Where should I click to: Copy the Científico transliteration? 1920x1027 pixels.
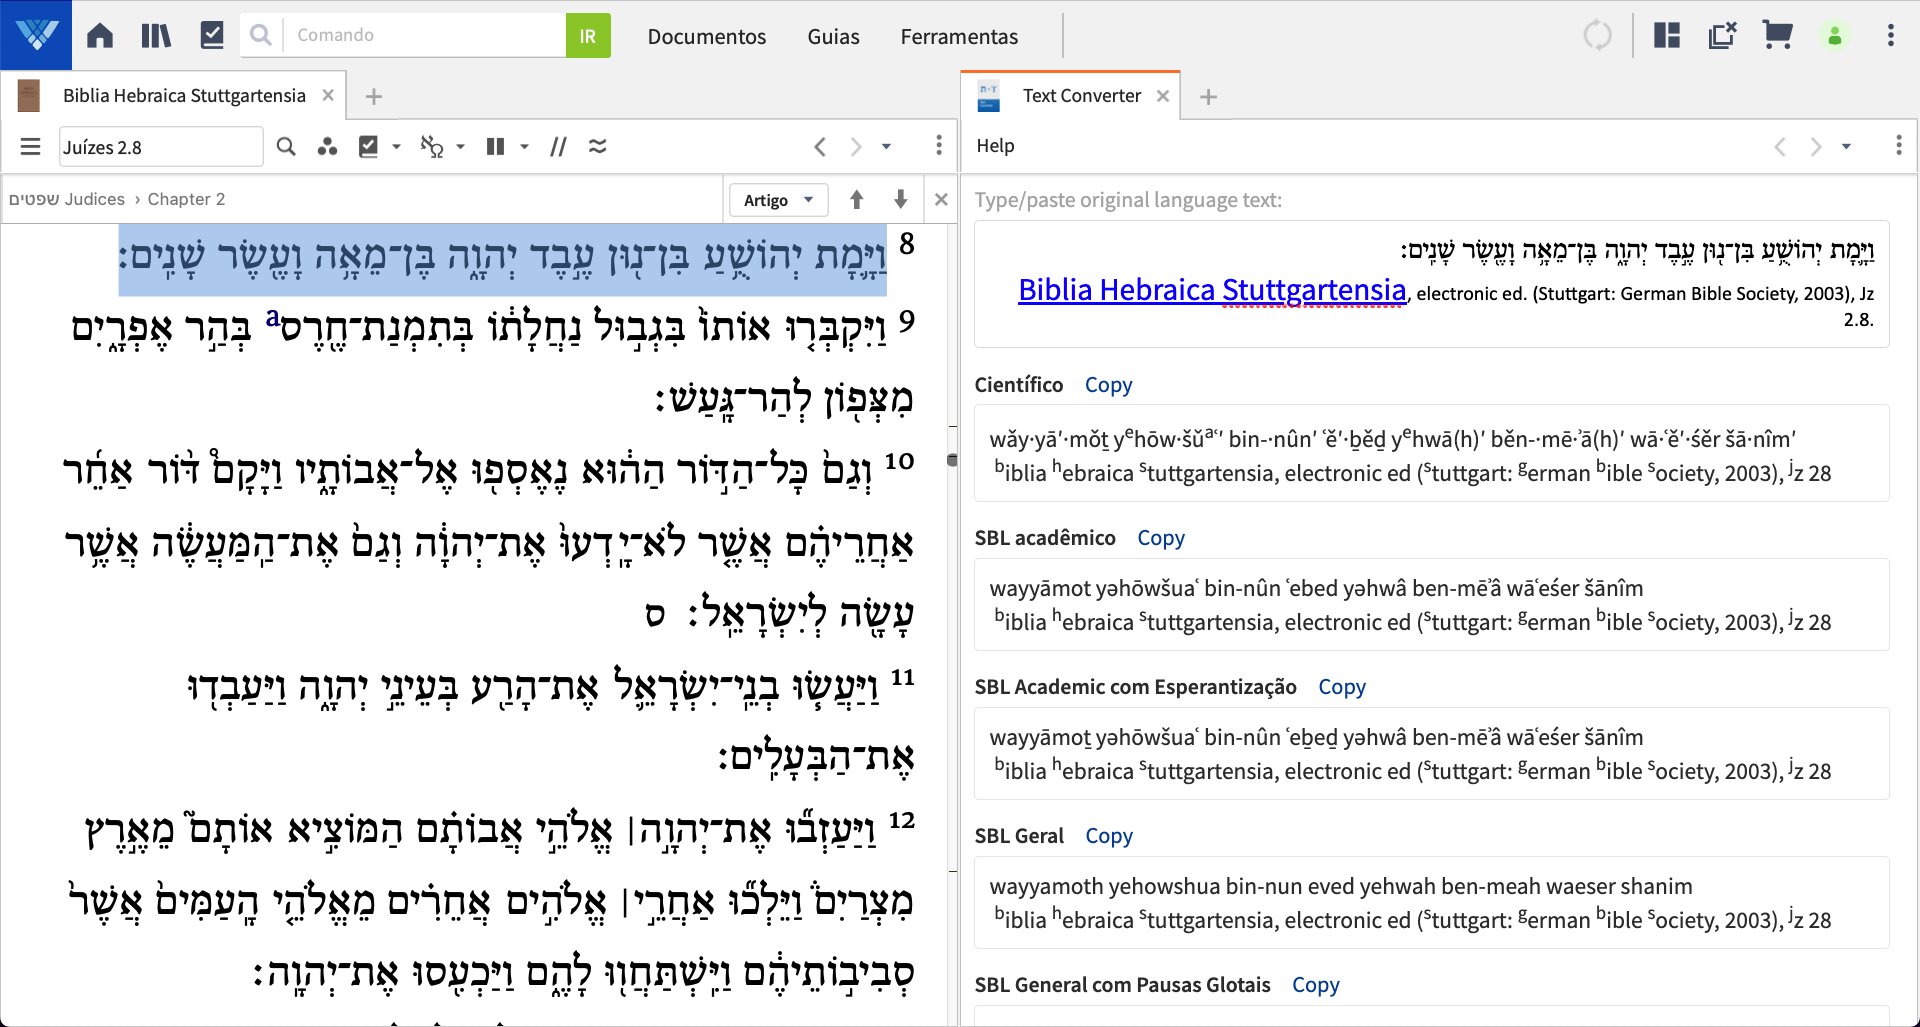(1108, 385)
